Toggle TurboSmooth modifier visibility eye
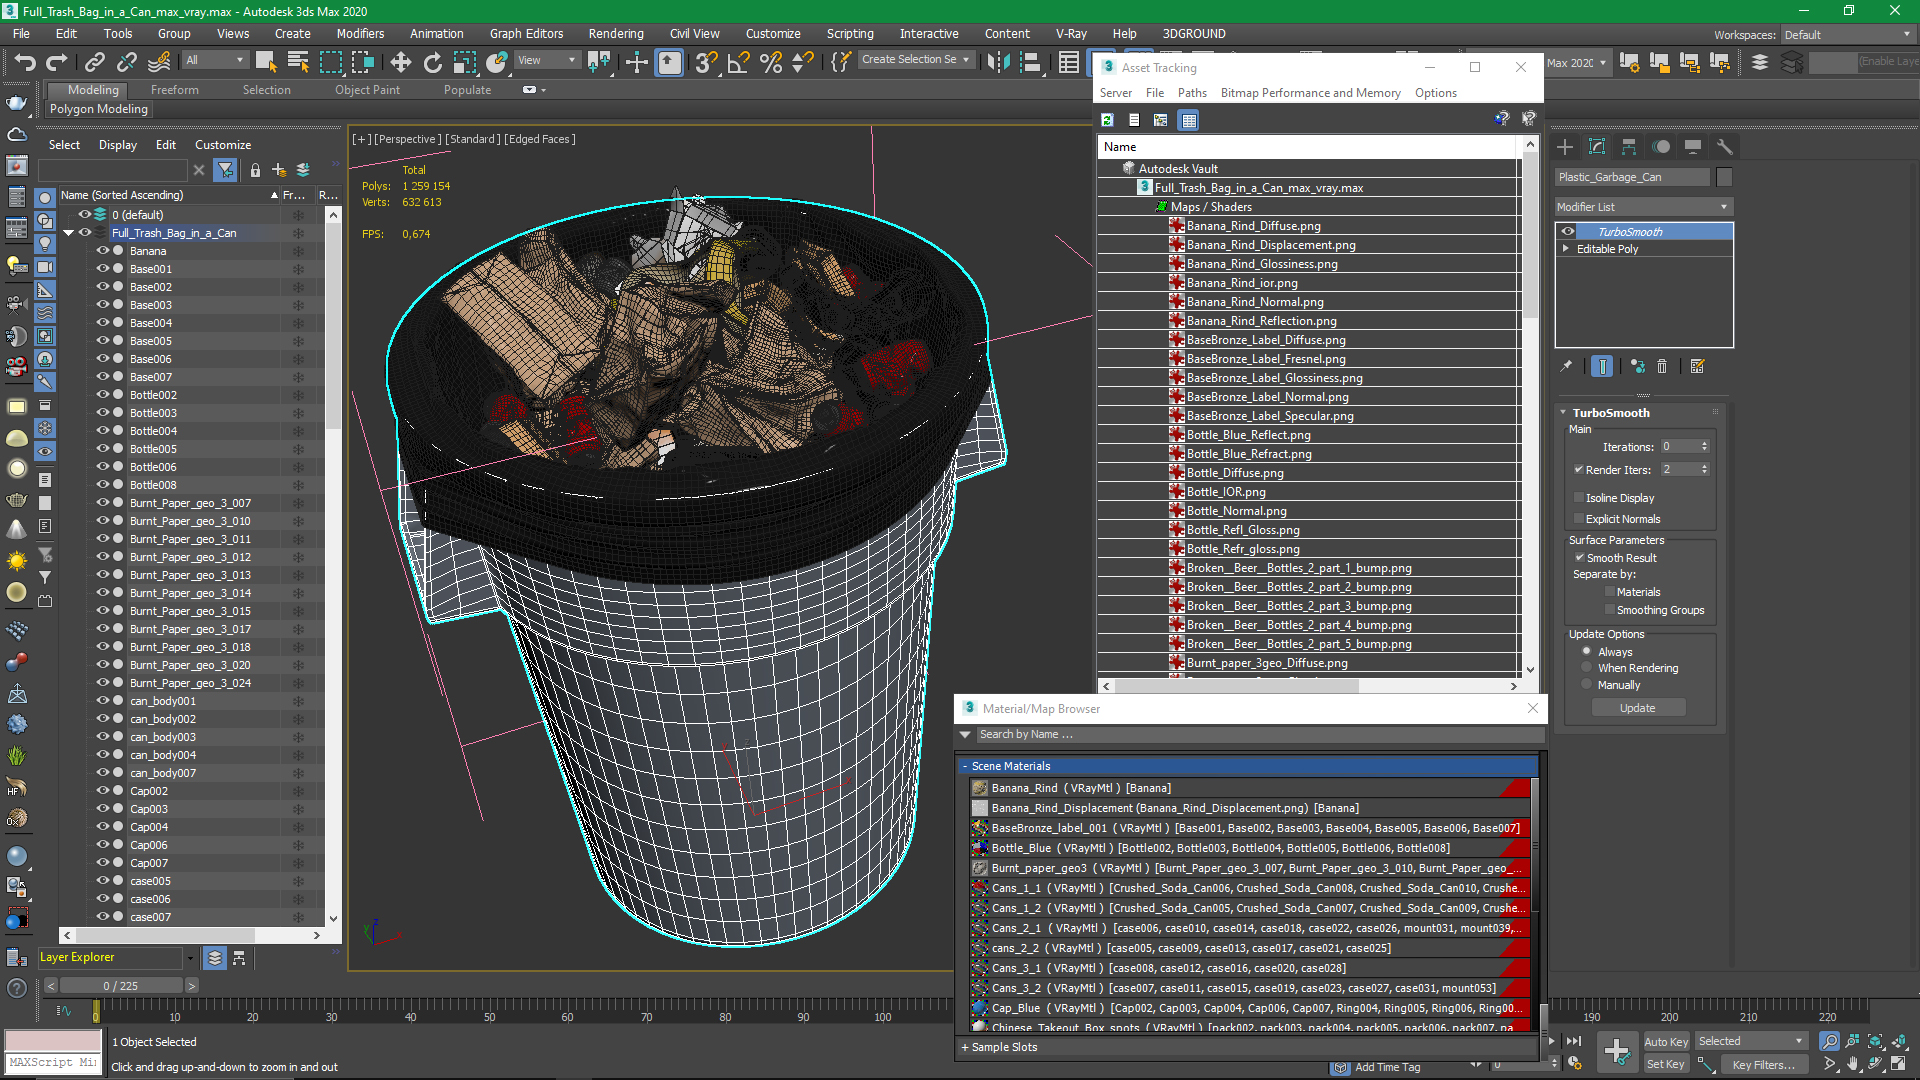This screenshot has width=1920, height=1080. tap(1568, 231)
